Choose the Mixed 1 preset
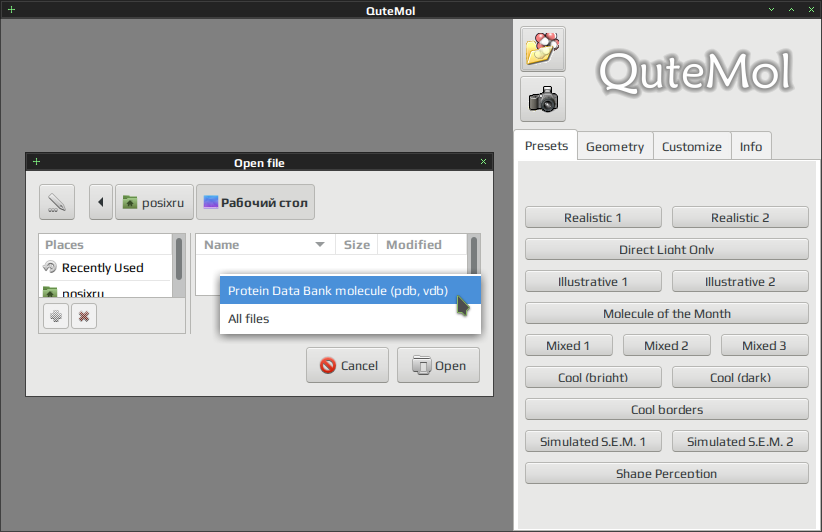This screenshot has width=822, height=532. pos(569,345)
